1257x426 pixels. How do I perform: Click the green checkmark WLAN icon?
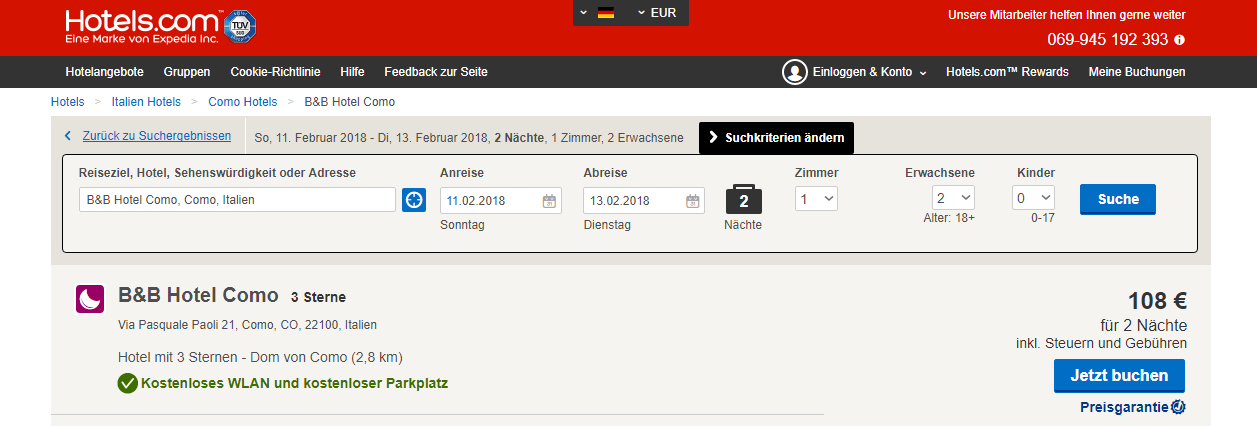(x=127, y=383)
